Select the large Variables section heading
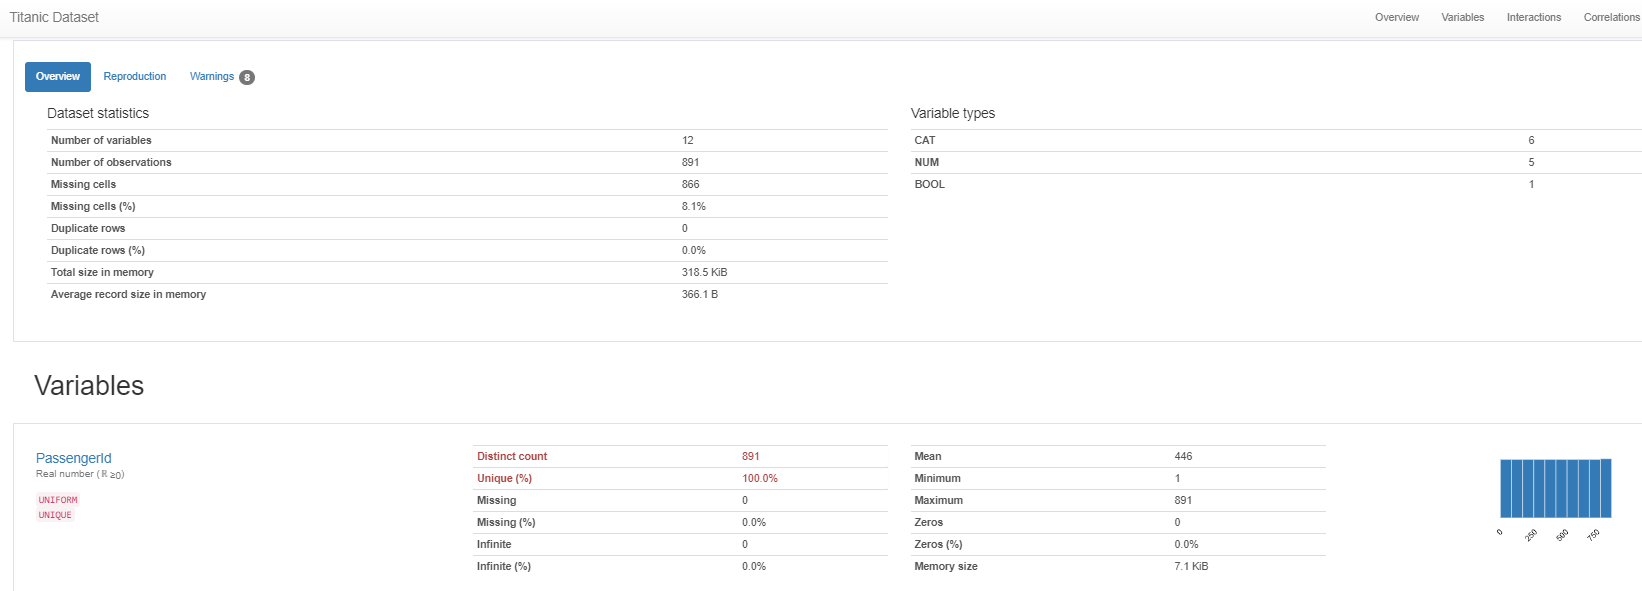Screen dimensions: 1642x591 89,386
